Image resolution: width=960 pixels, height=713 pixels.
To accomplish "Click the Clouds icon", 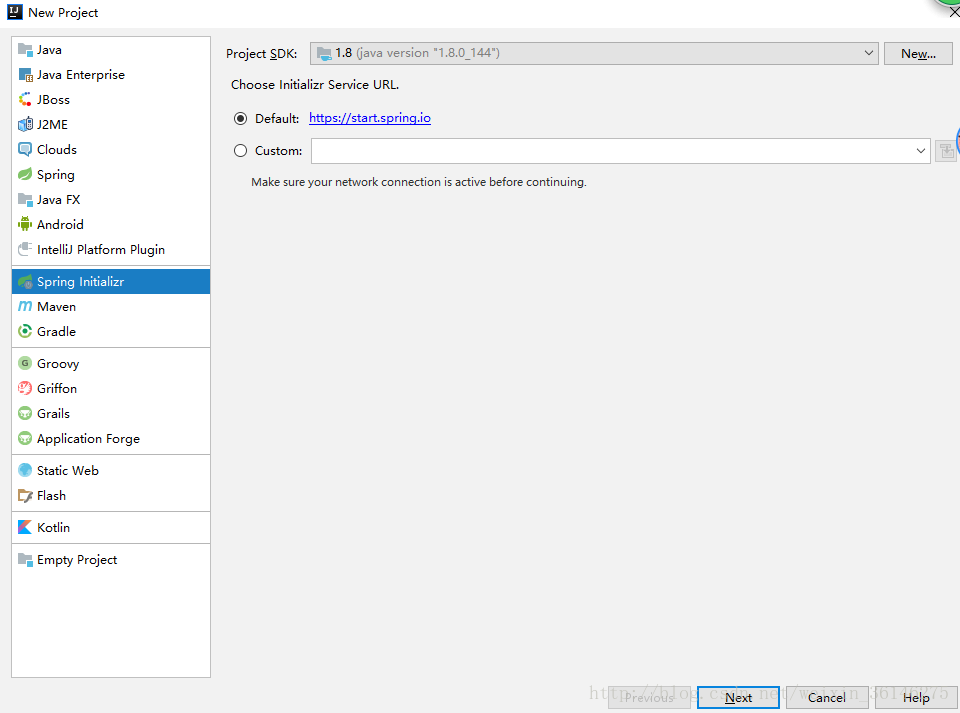I will point(25,149).
